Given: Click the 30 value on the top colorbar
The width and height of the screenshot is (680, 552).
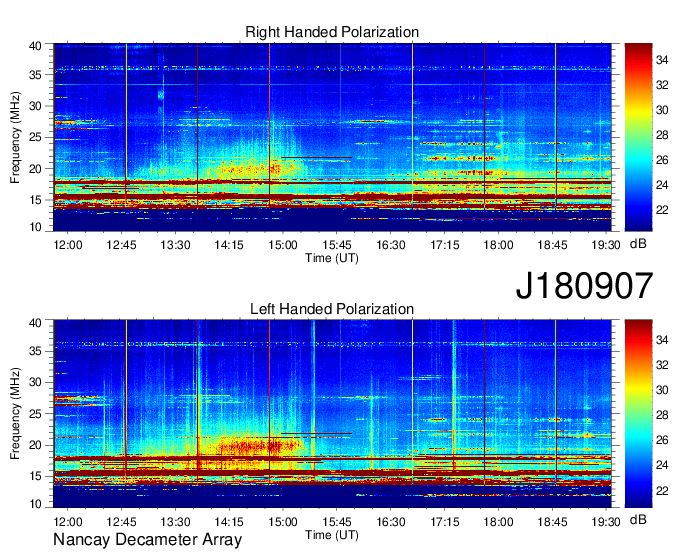Looking at the screenshot, I should click(662, 110).
